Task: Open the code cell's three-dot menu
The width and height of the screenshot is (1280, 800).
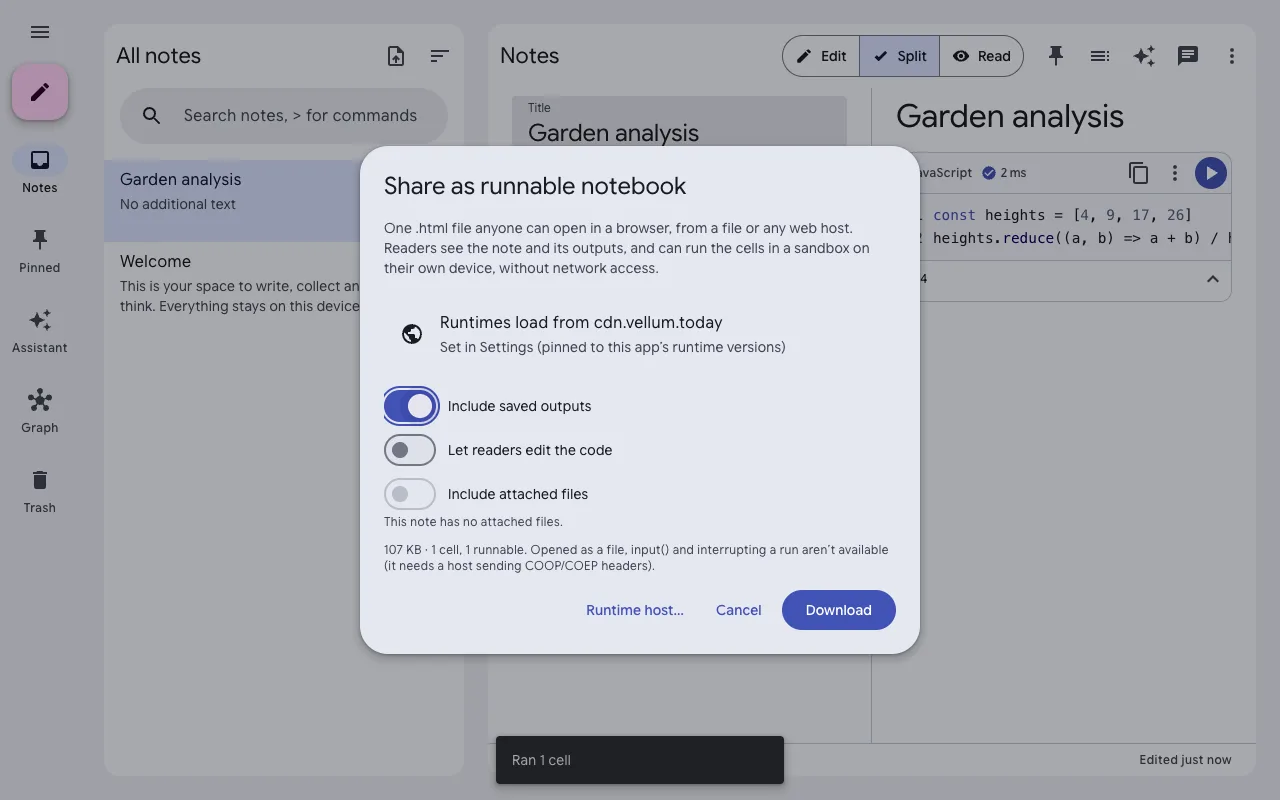Action: [1175, 173]
